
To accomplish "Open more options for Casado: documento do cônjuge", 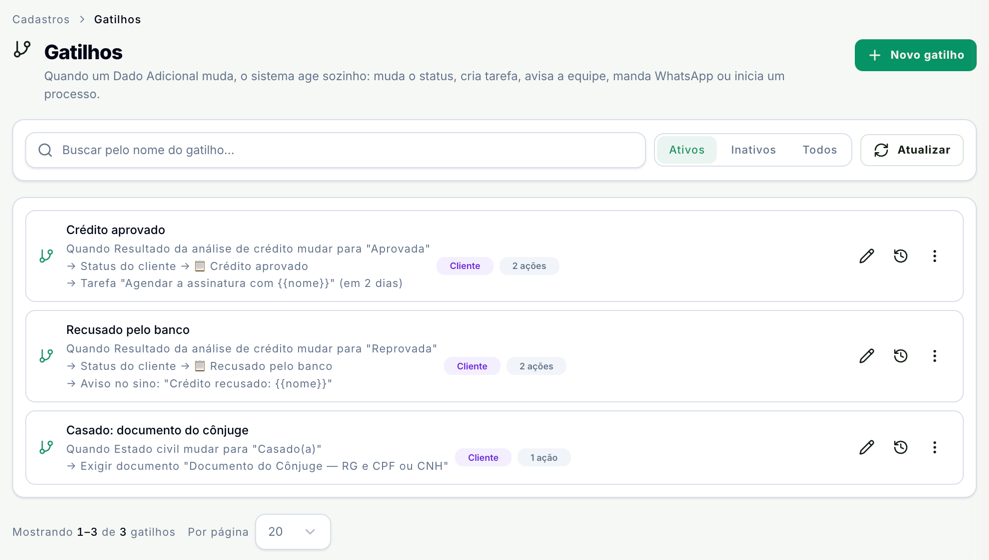I will pos(935,447).
